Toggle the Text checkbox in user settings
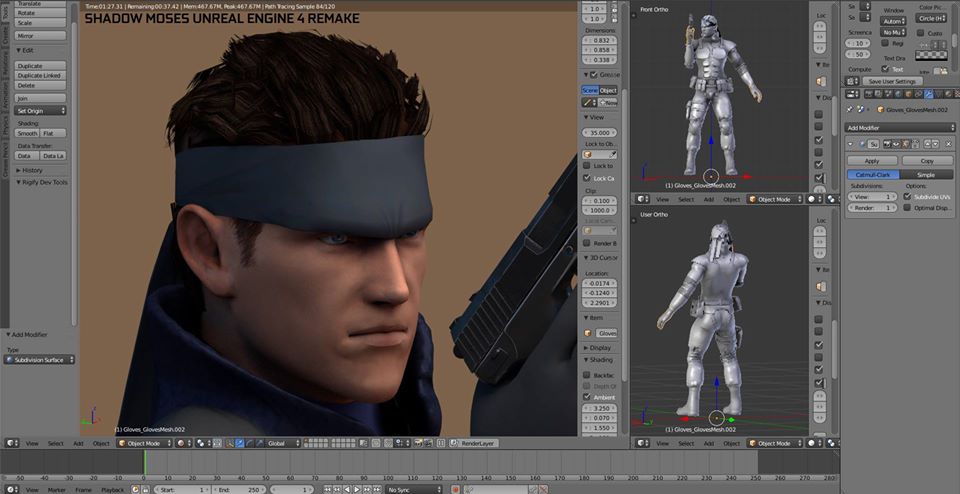 (x=885, y=69)
